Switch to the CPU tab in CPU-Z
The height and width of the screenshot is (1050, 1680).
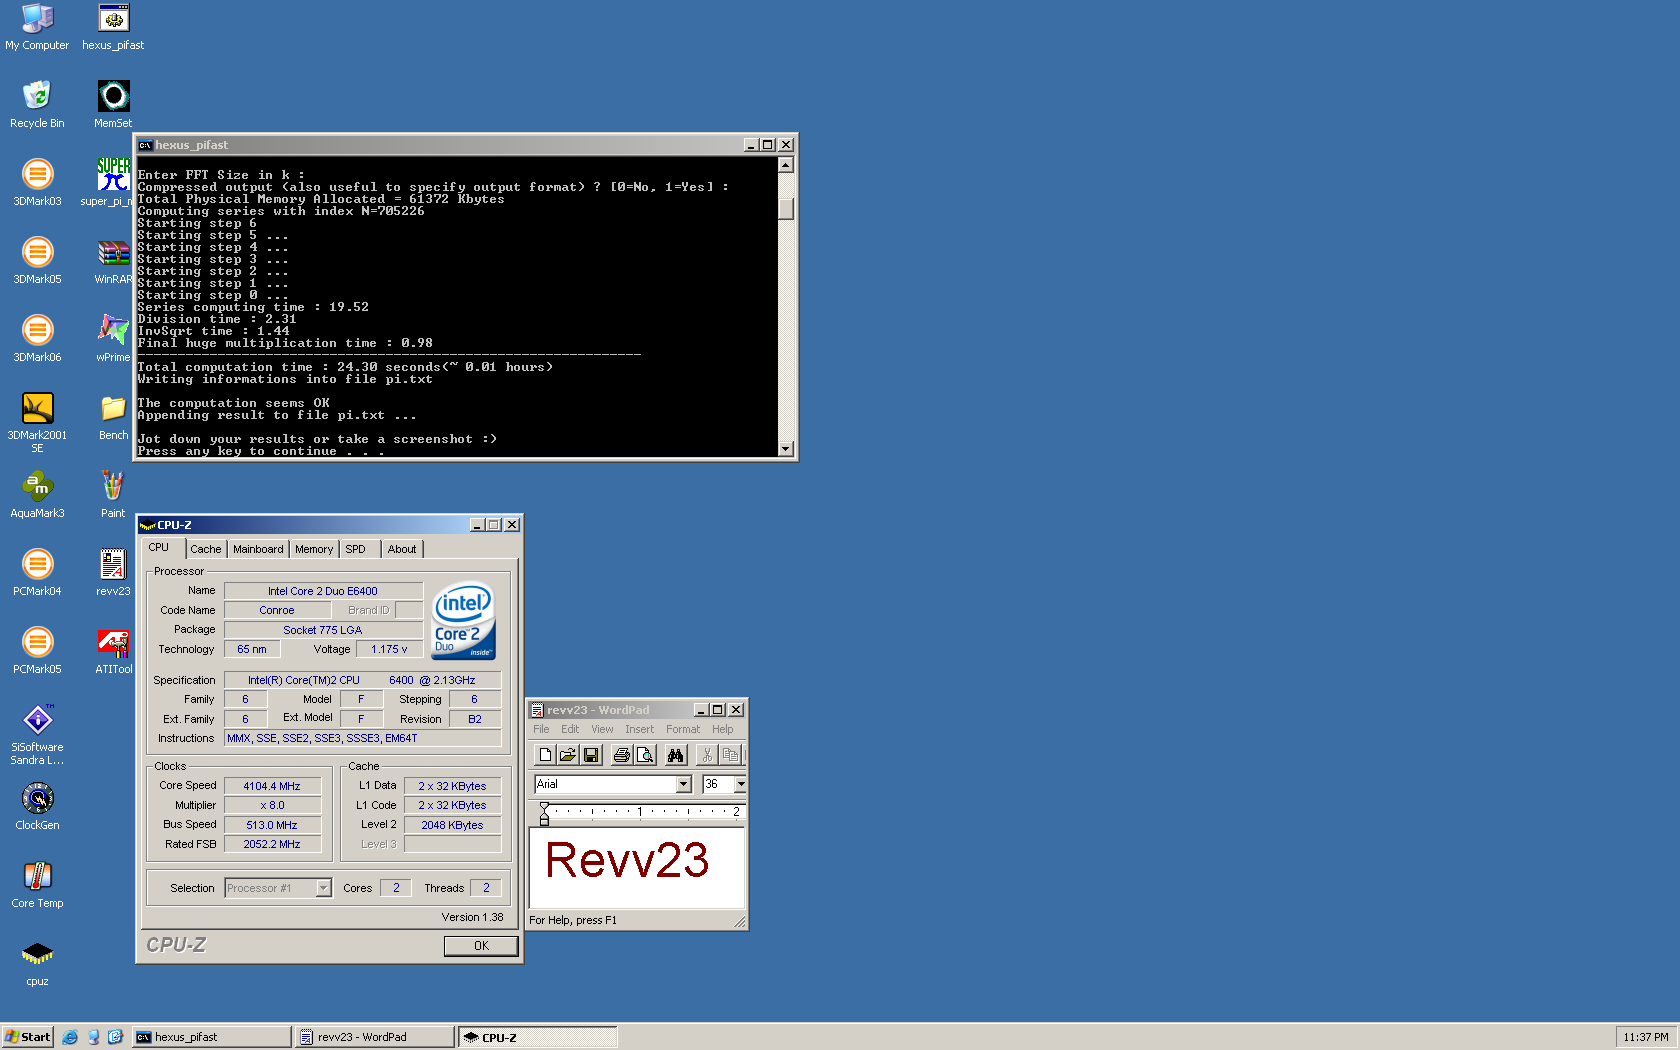click(x=159, y=548)
